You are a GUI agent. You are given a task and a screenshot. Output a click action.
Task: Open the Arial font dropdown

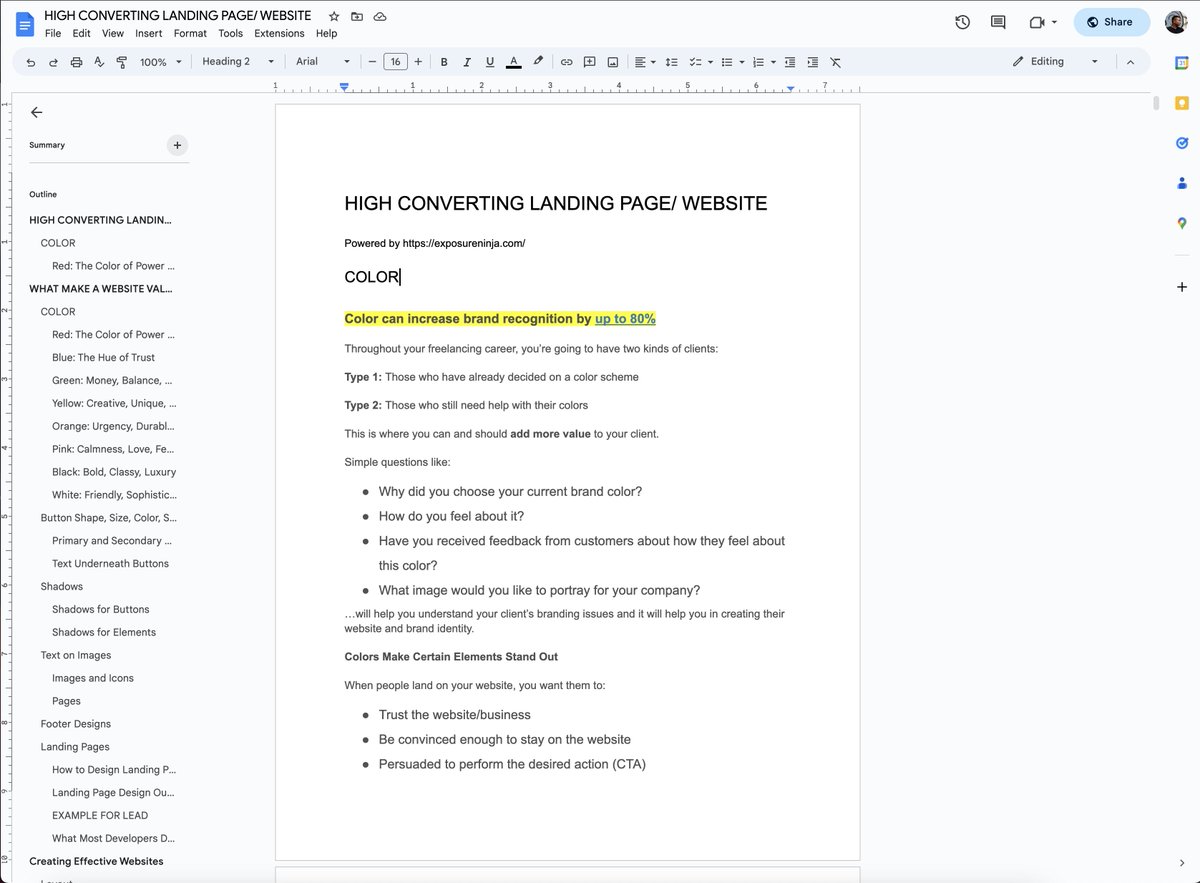click(x=320, y=61)
